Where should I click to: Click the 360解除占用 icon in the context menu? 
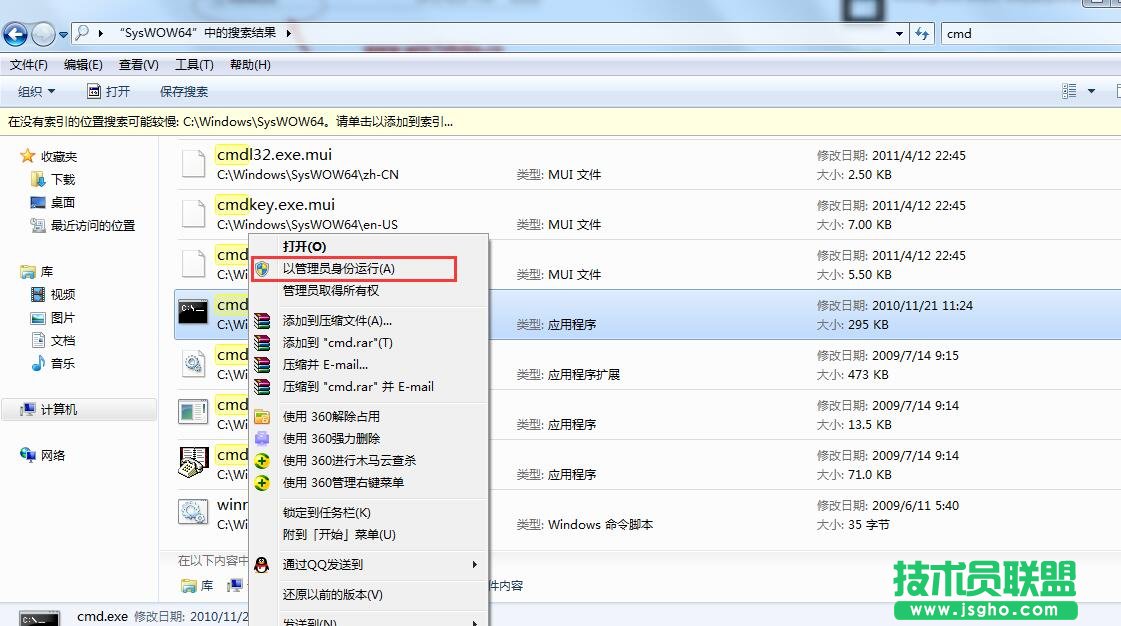click(262, 416)
